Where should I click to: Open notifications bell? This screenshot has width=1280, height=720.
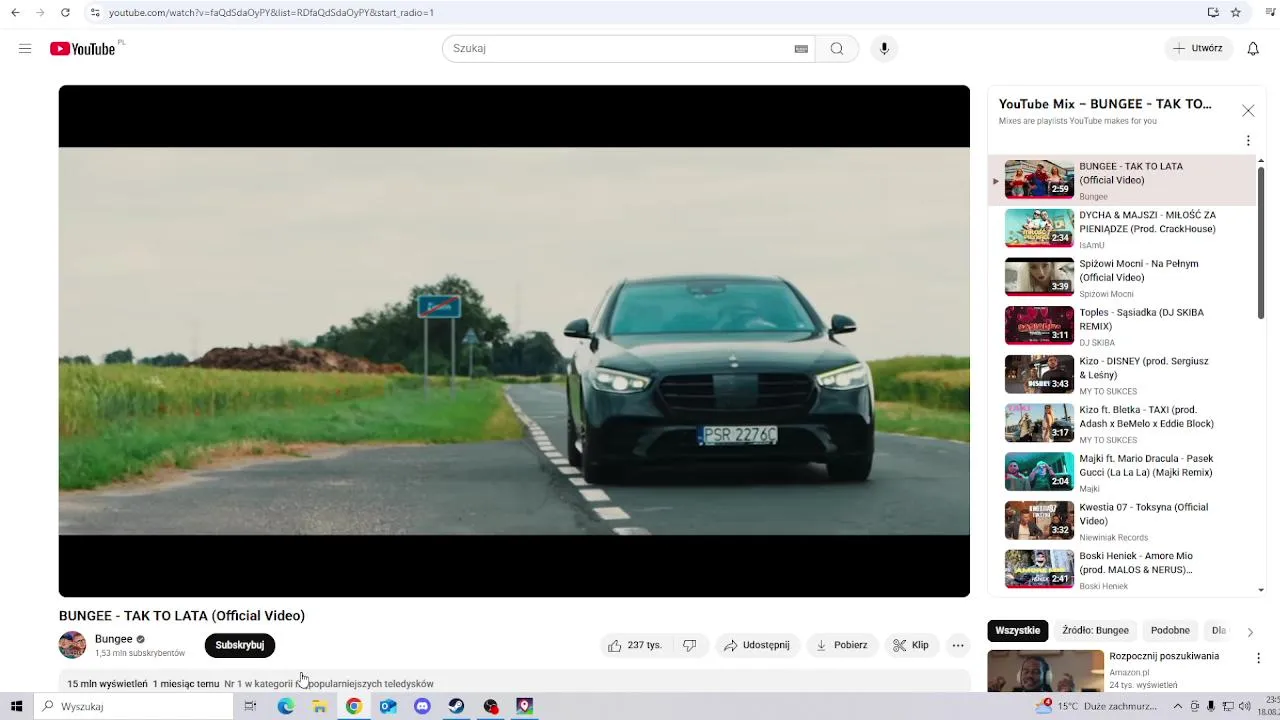(x=1253, y=48)
